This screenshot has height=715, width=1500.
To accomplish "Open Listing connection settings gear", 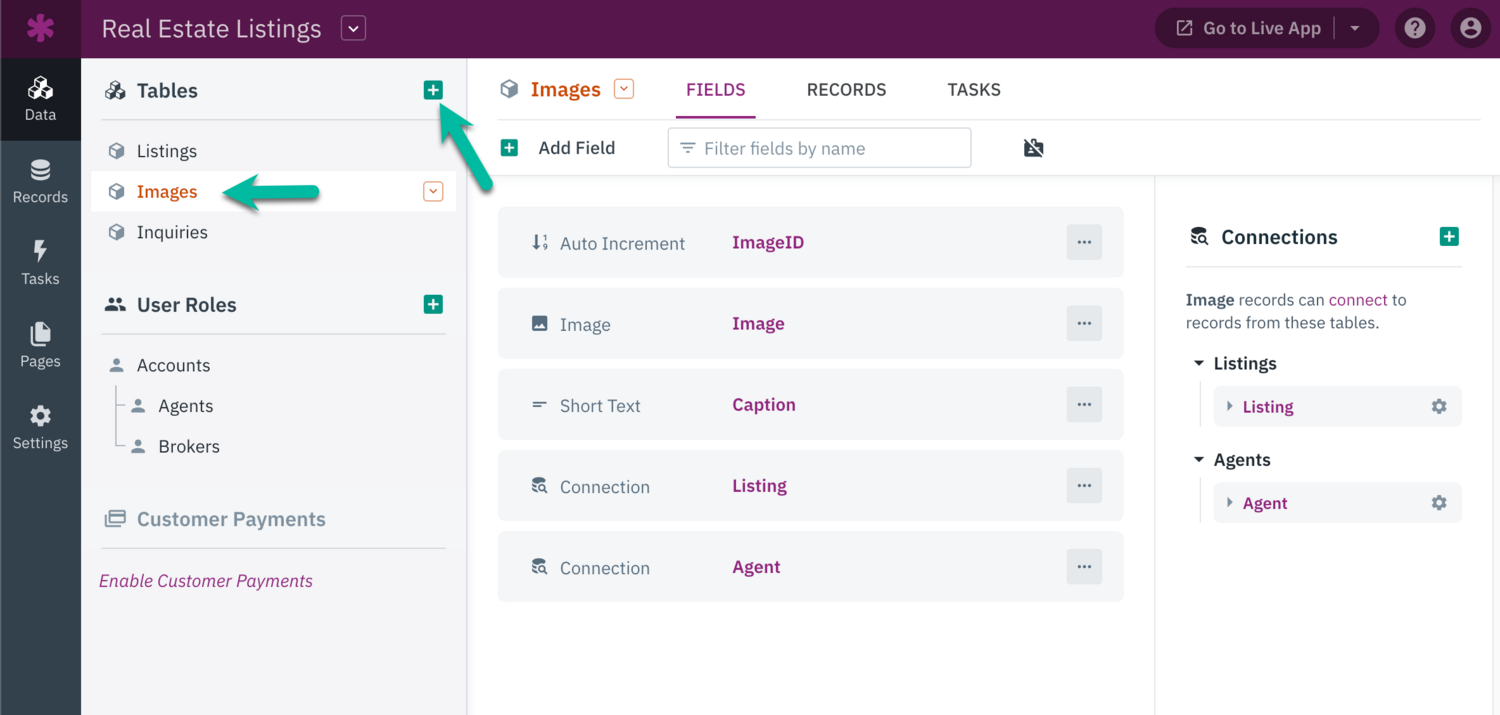I will click(x=1439, y=406).
